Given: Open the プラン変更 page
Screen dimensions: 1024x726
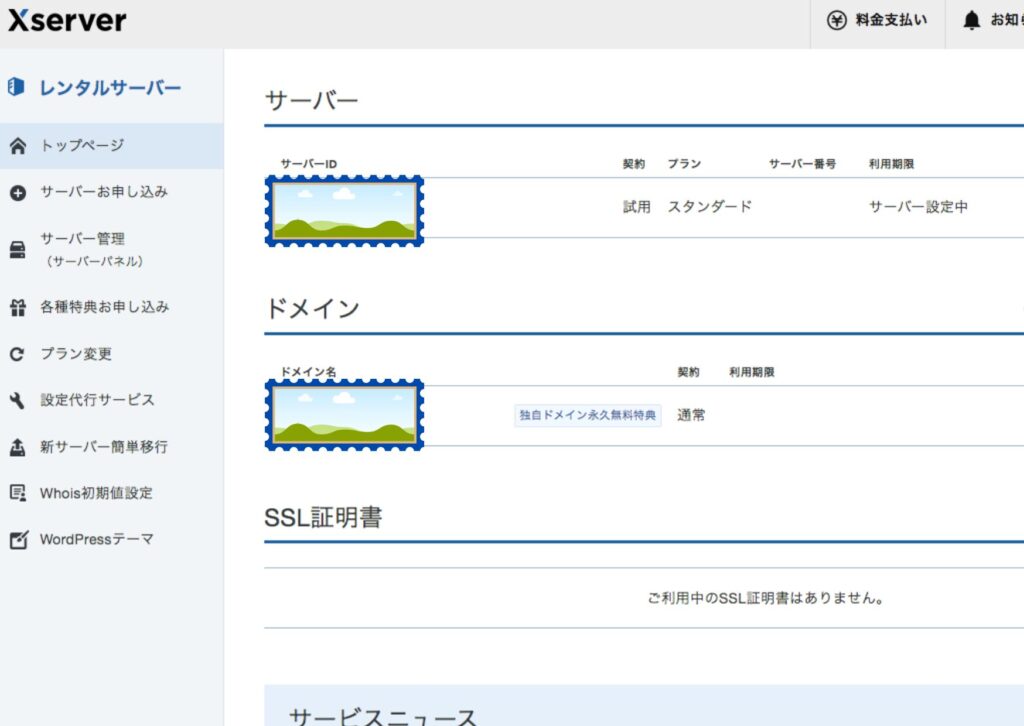Looking at the screenshot, I should click(112, 354).
